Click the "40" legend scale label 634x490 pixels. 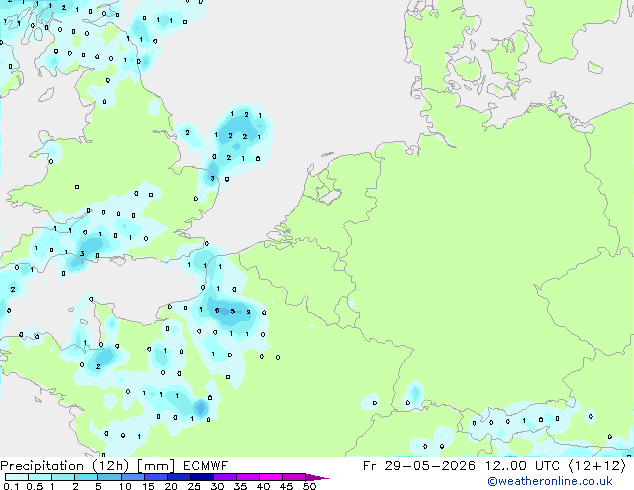[263, 486]
